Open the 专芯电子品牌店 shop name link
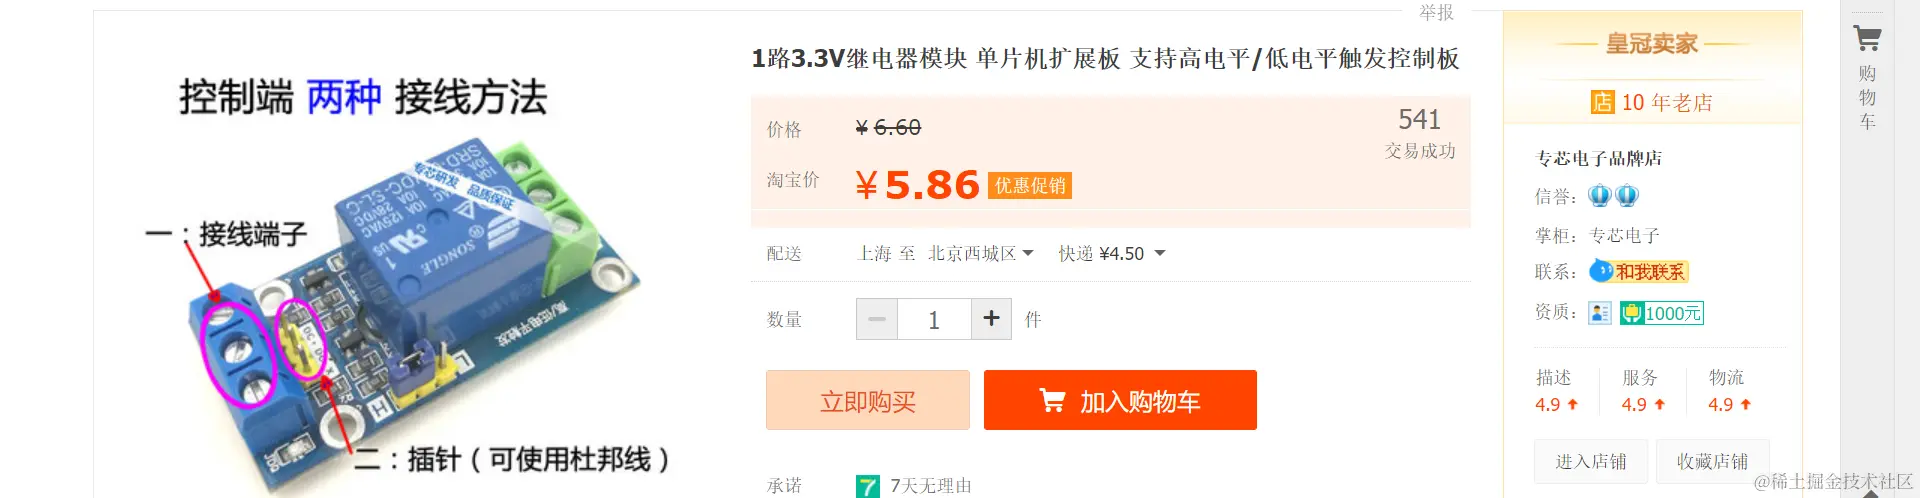1920x498 pixels. coord(1598,158)
